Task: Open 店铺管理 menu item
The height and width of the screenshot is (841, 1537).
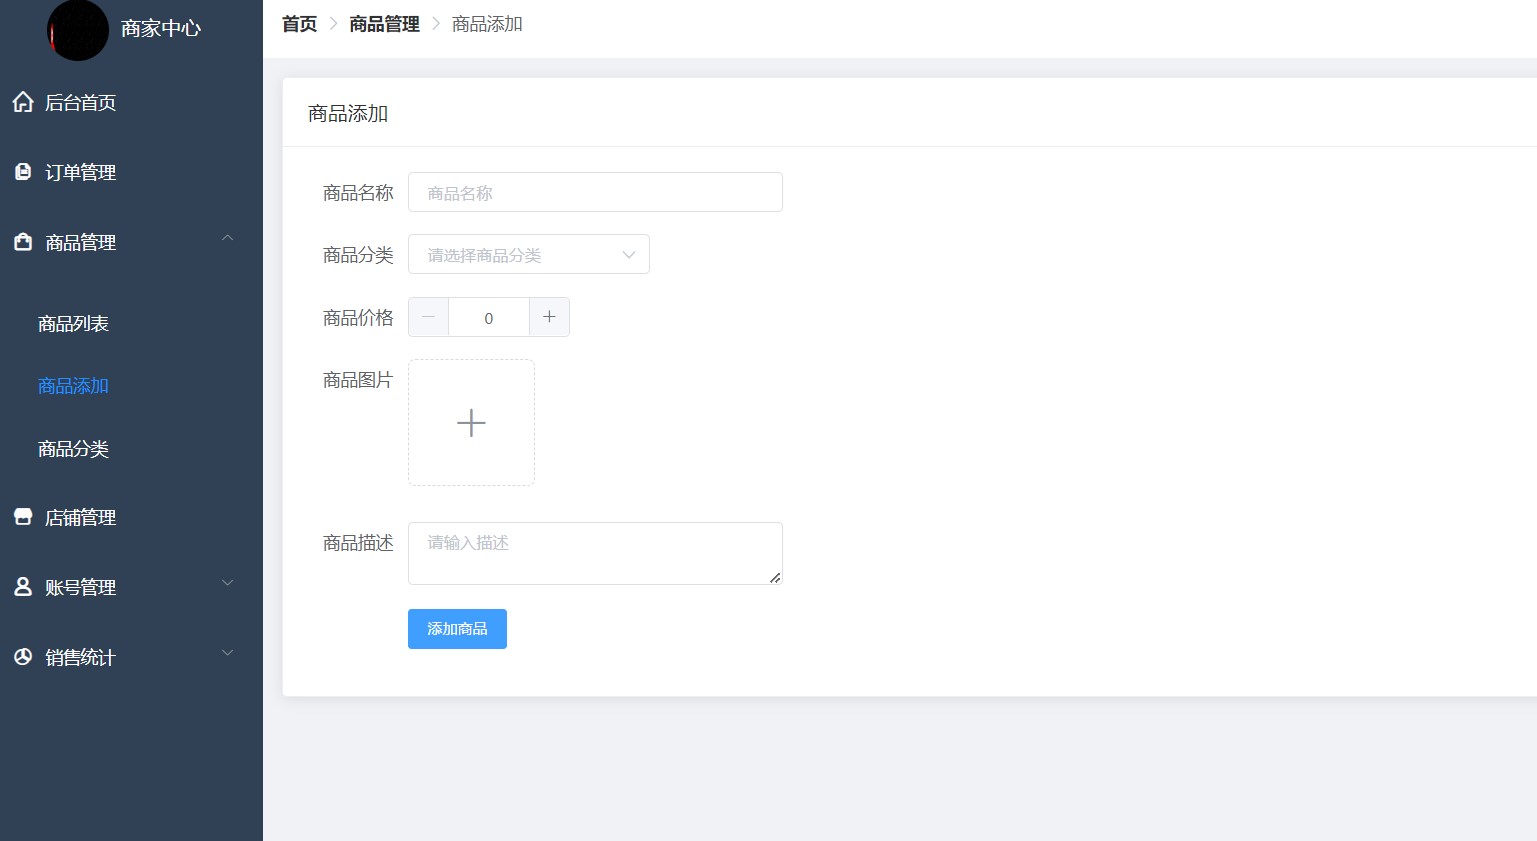Action: click(x=131, y=517)
